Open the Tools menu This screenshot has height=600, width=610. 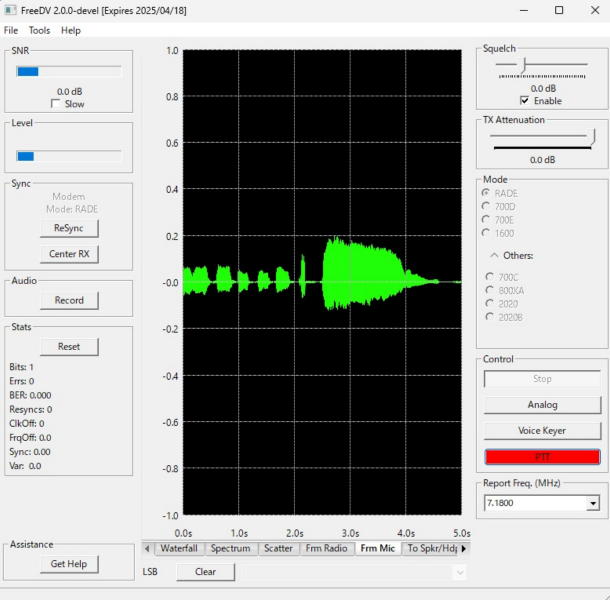pos(39,31)
